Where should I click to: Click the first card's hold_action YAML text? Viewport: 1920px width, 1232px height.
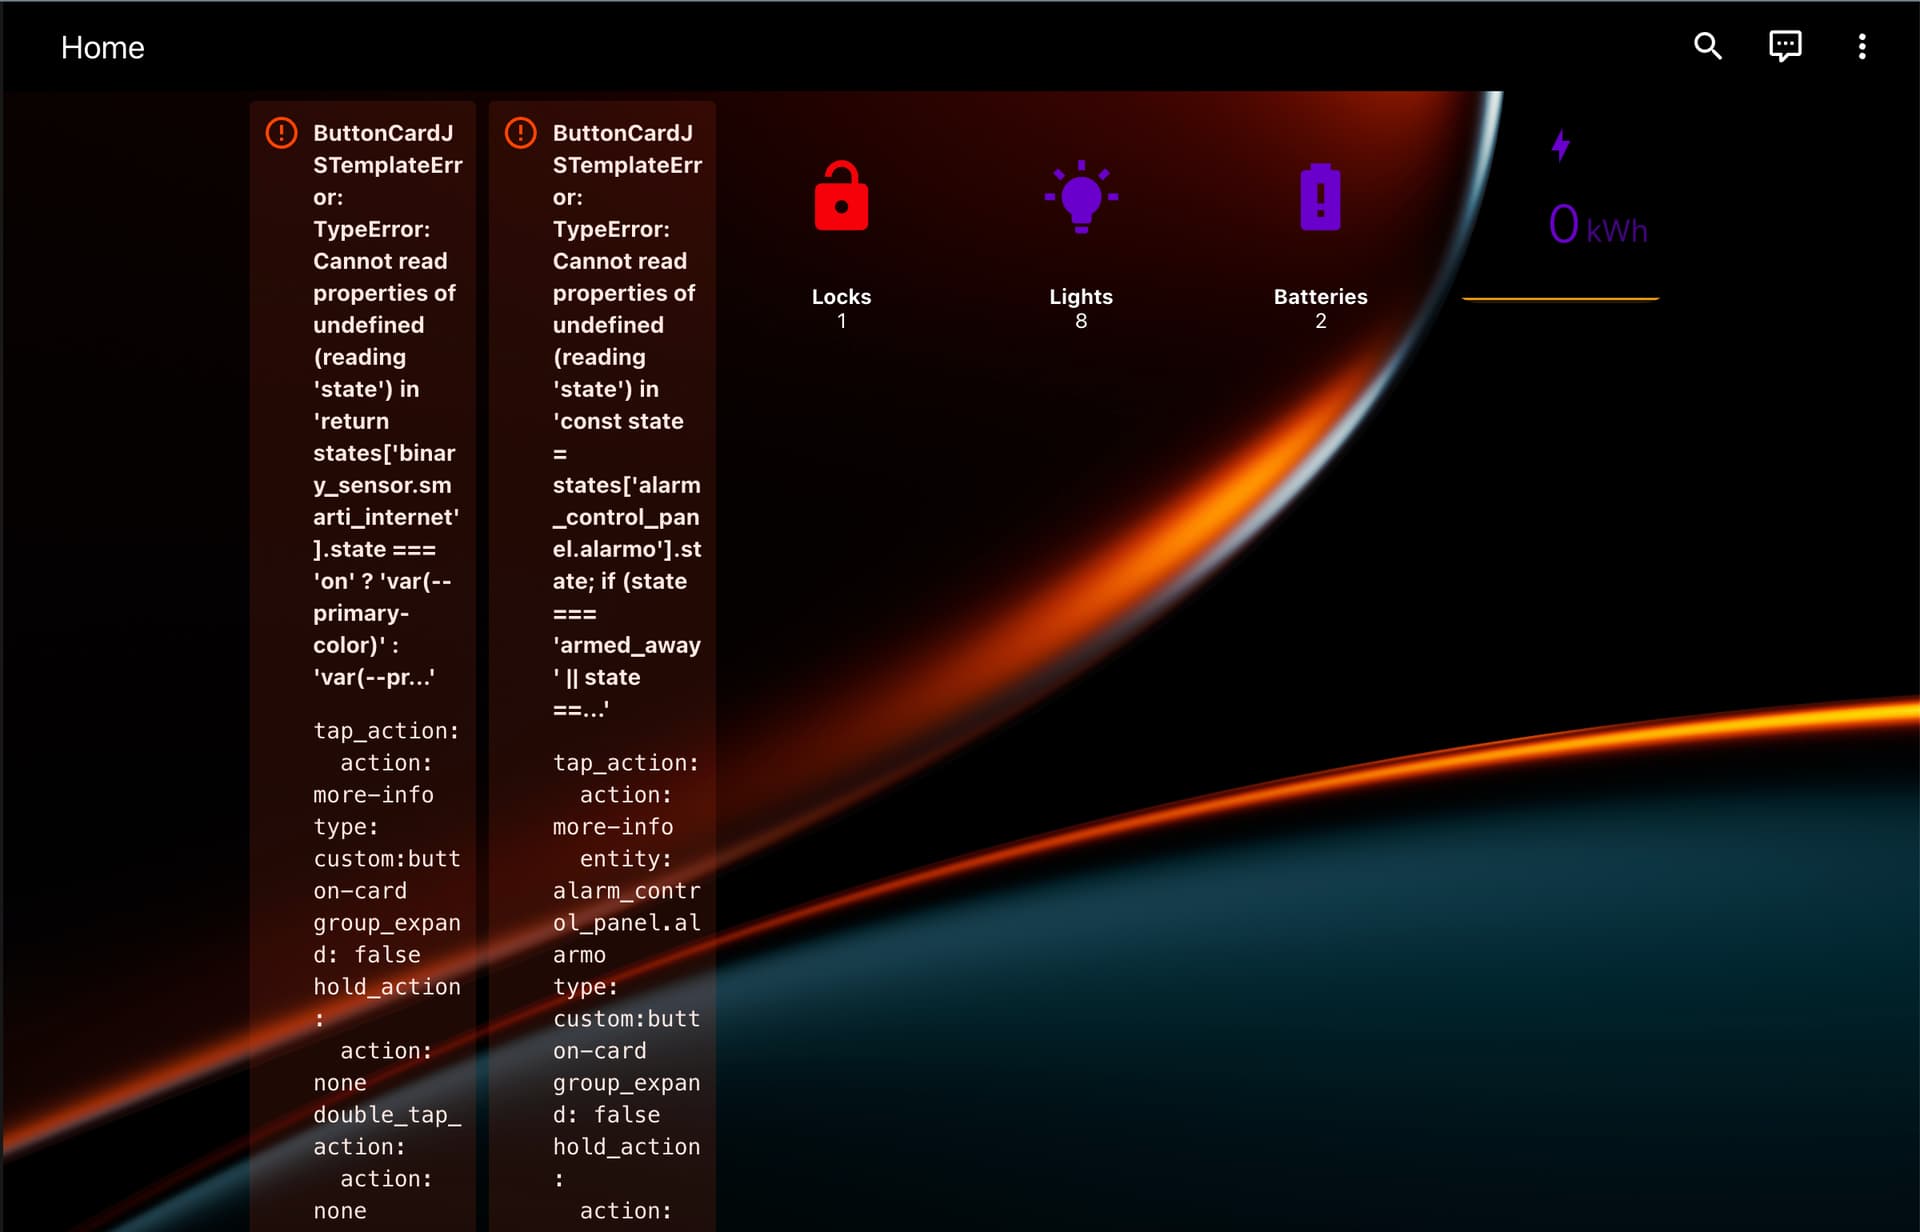[x=387, y=987]
